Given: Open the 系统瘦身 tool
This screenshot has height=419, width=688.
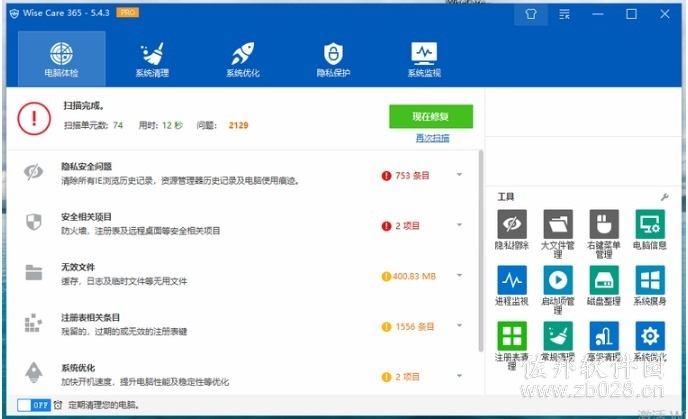Looking at the screenshot, I should coord(650,285).
